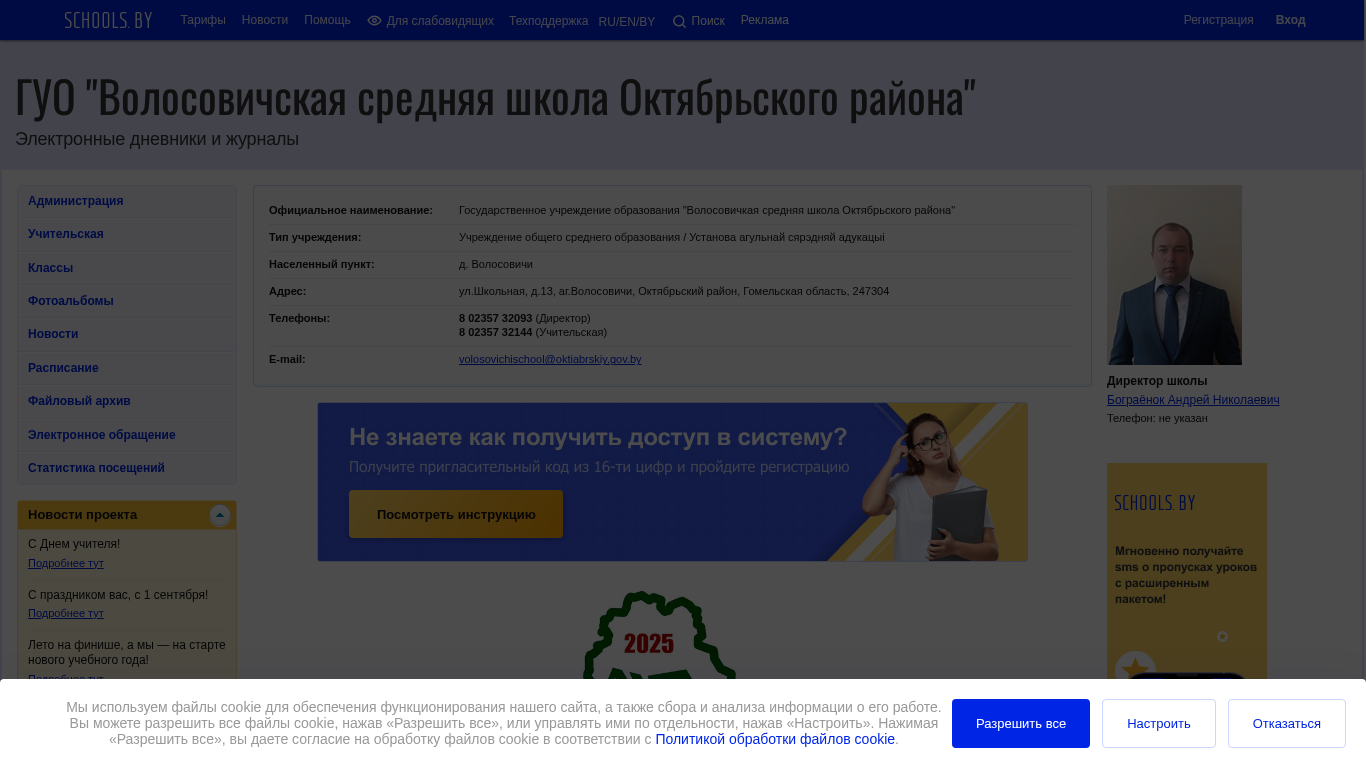Click the eye icon for visually impaired mode
The image size is (1366, 768).
pos(374,21)
